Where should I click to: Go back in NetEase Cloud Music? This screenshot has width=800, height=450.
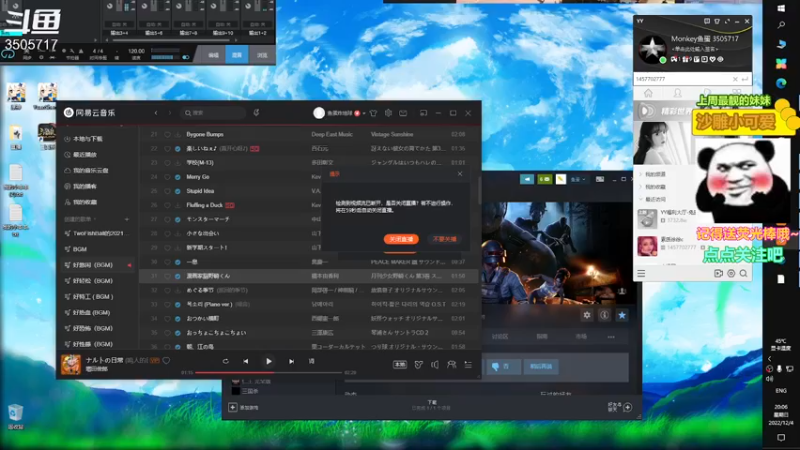click(156, 113)
